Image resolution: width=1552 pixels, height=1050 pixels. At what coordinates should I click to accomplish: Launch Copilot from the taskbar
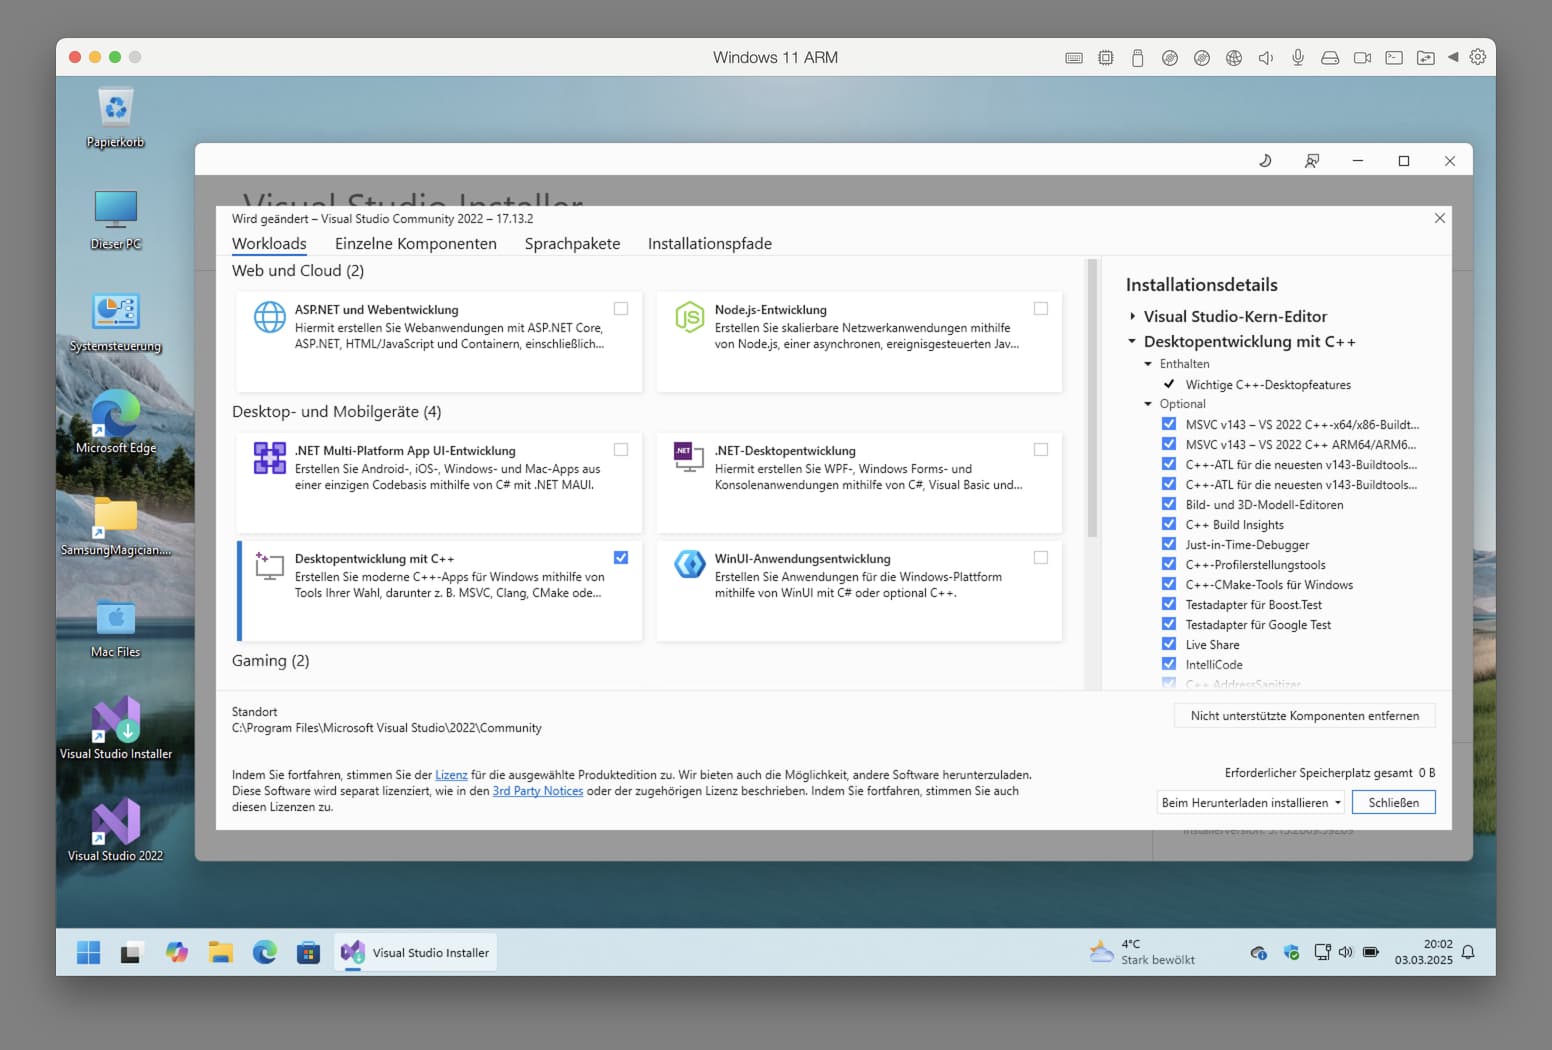coord(177,953)
